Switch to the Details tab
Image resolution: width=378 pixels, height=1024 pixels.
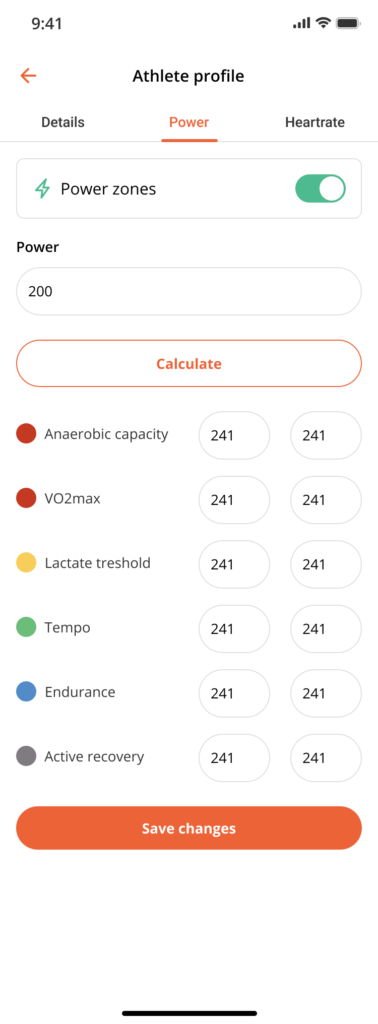(x=63, y=122)
